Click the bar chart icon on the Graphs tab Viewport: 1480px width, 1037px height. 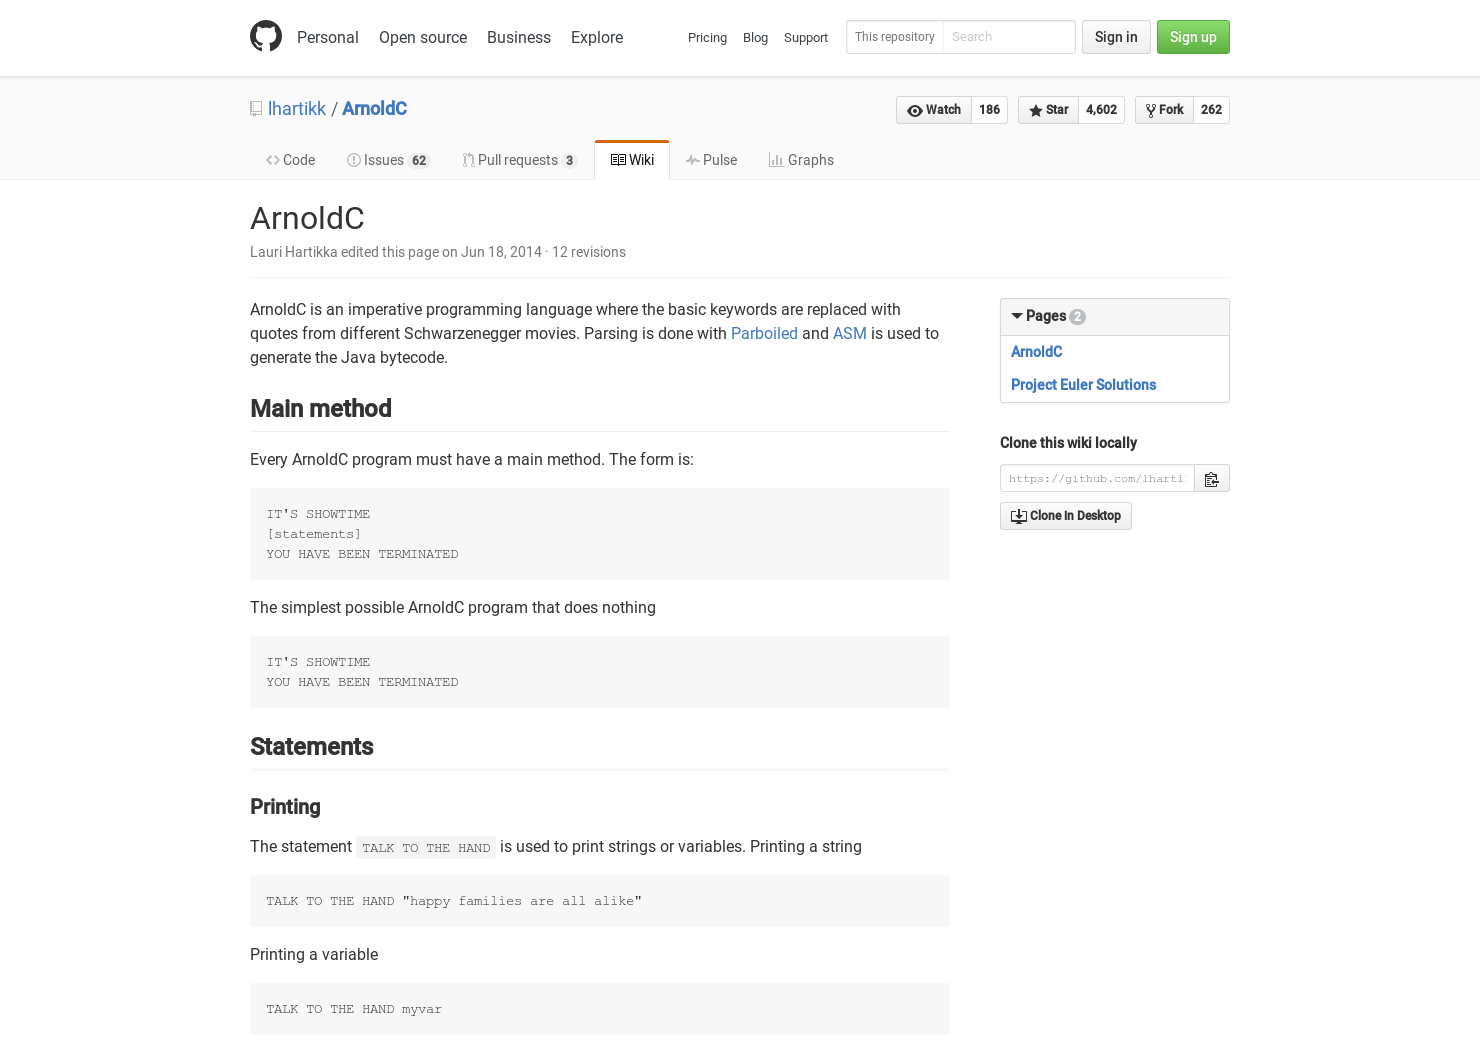click(x=776, y=160)
